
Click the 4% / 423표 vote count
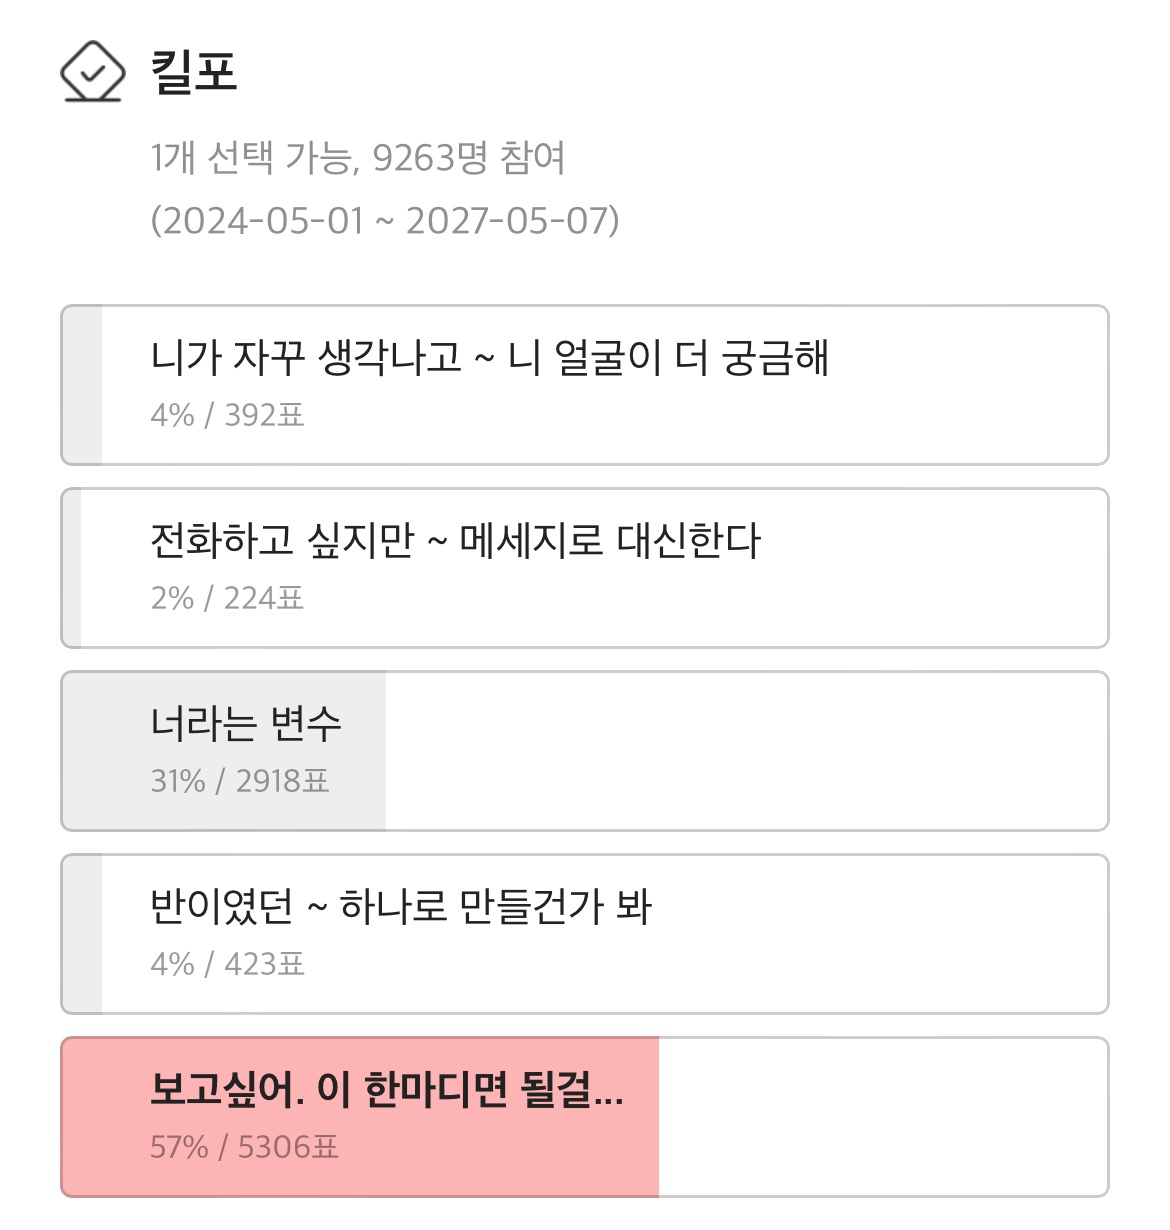[227, 964]
